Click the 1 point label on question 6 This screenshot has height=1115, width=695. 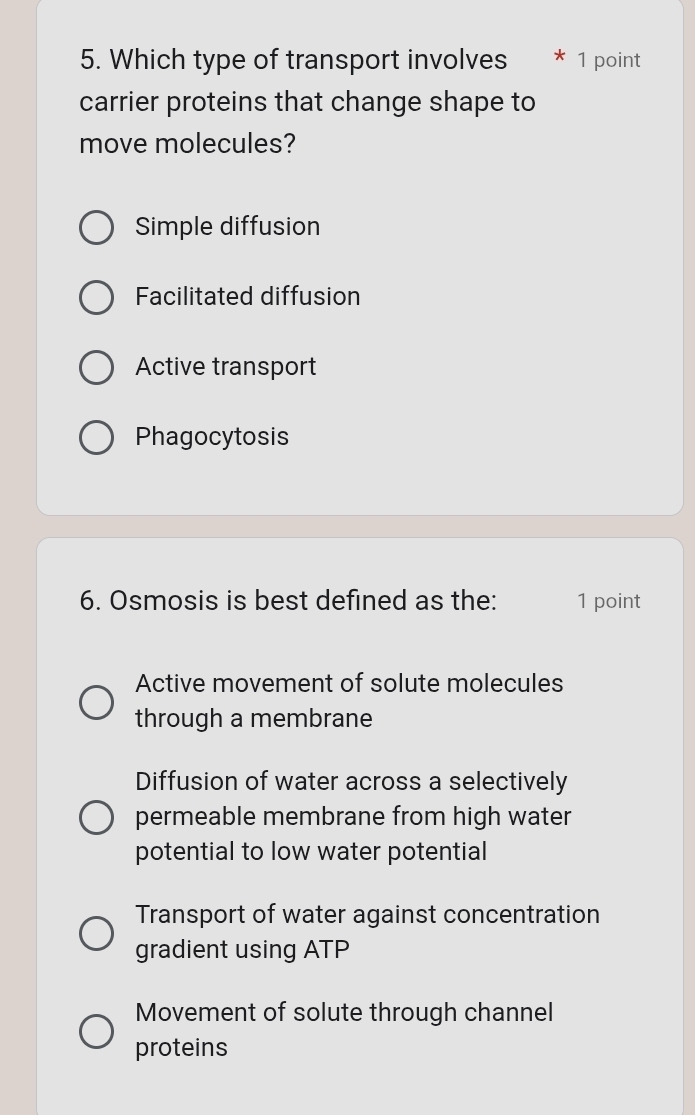click(x=609, y=600)
